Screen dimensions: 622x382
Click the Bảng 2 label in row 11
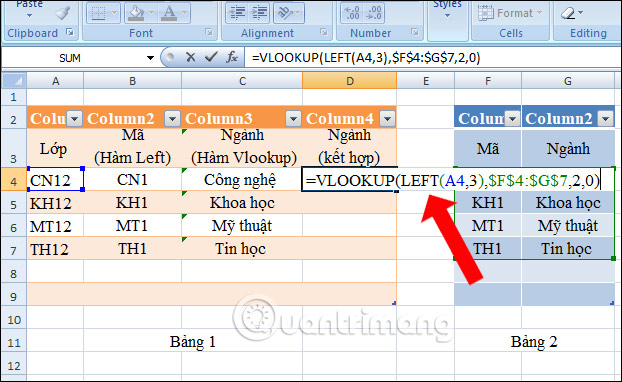pos(534,342)
